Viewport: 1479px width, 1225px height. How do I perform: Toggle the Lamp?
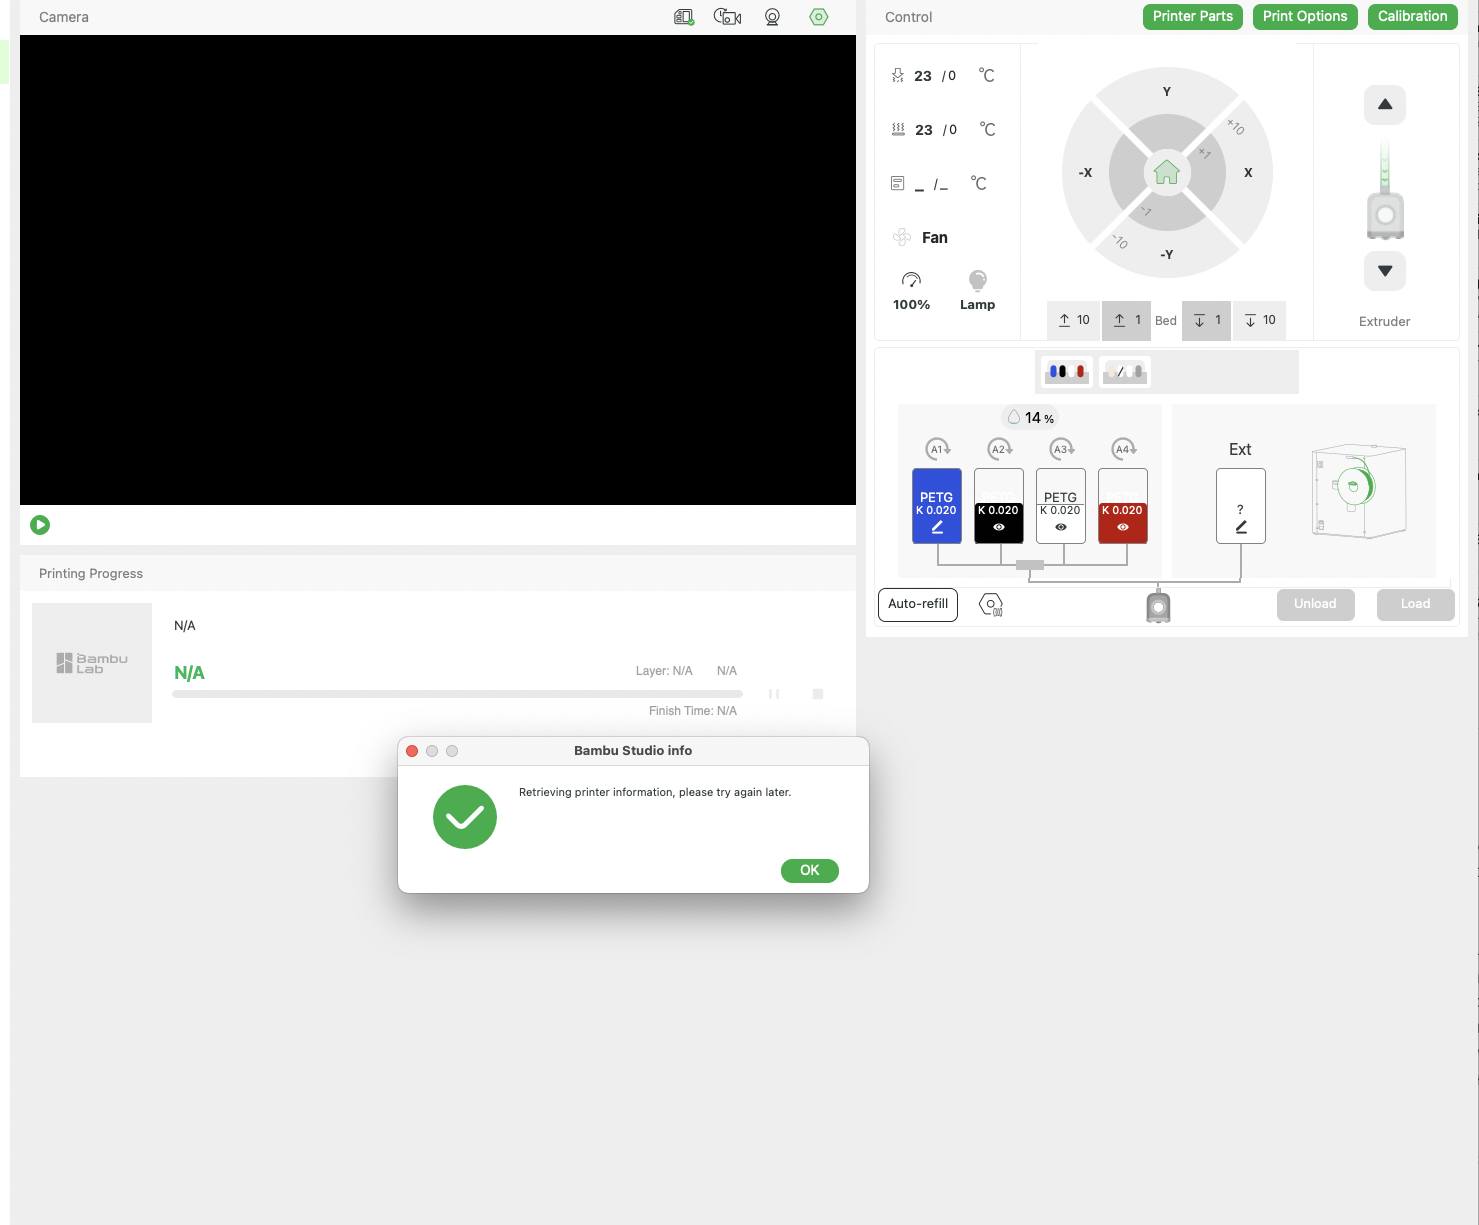[977, 291]
